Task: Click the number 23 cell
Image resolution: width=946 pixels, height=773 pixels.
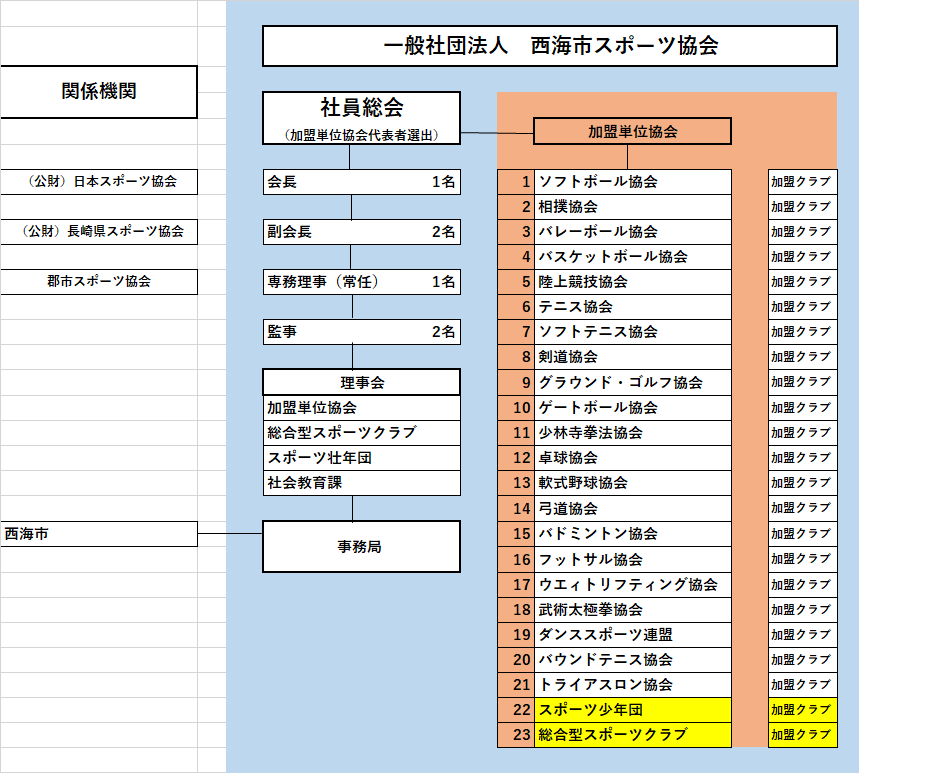Action: click(516, 735)
